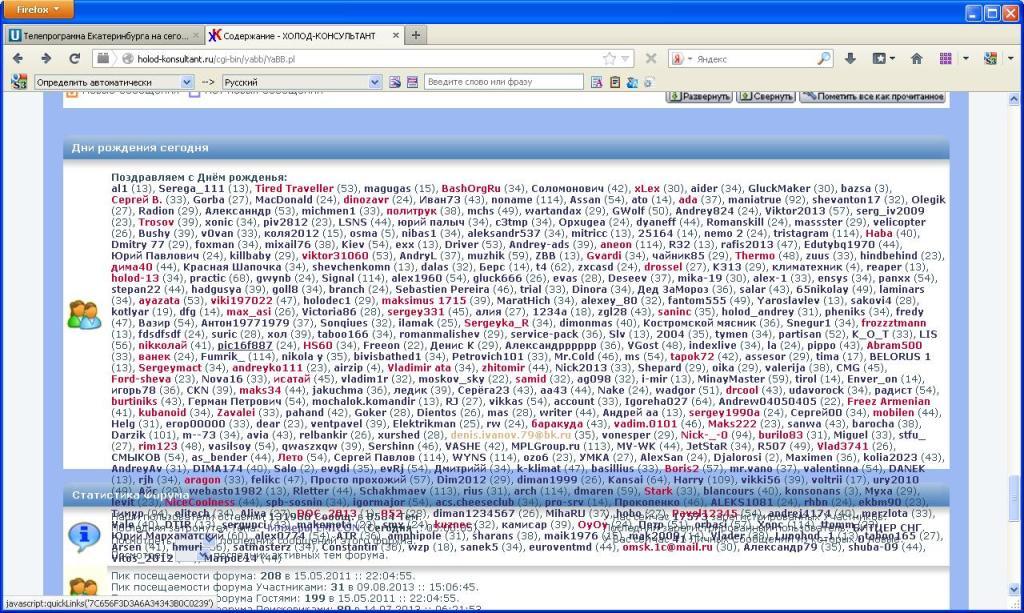Viewport: 1024px width, 613px height.
Task: Click 'Пометить все как прочитанное' button
Action: coord(873,97)
